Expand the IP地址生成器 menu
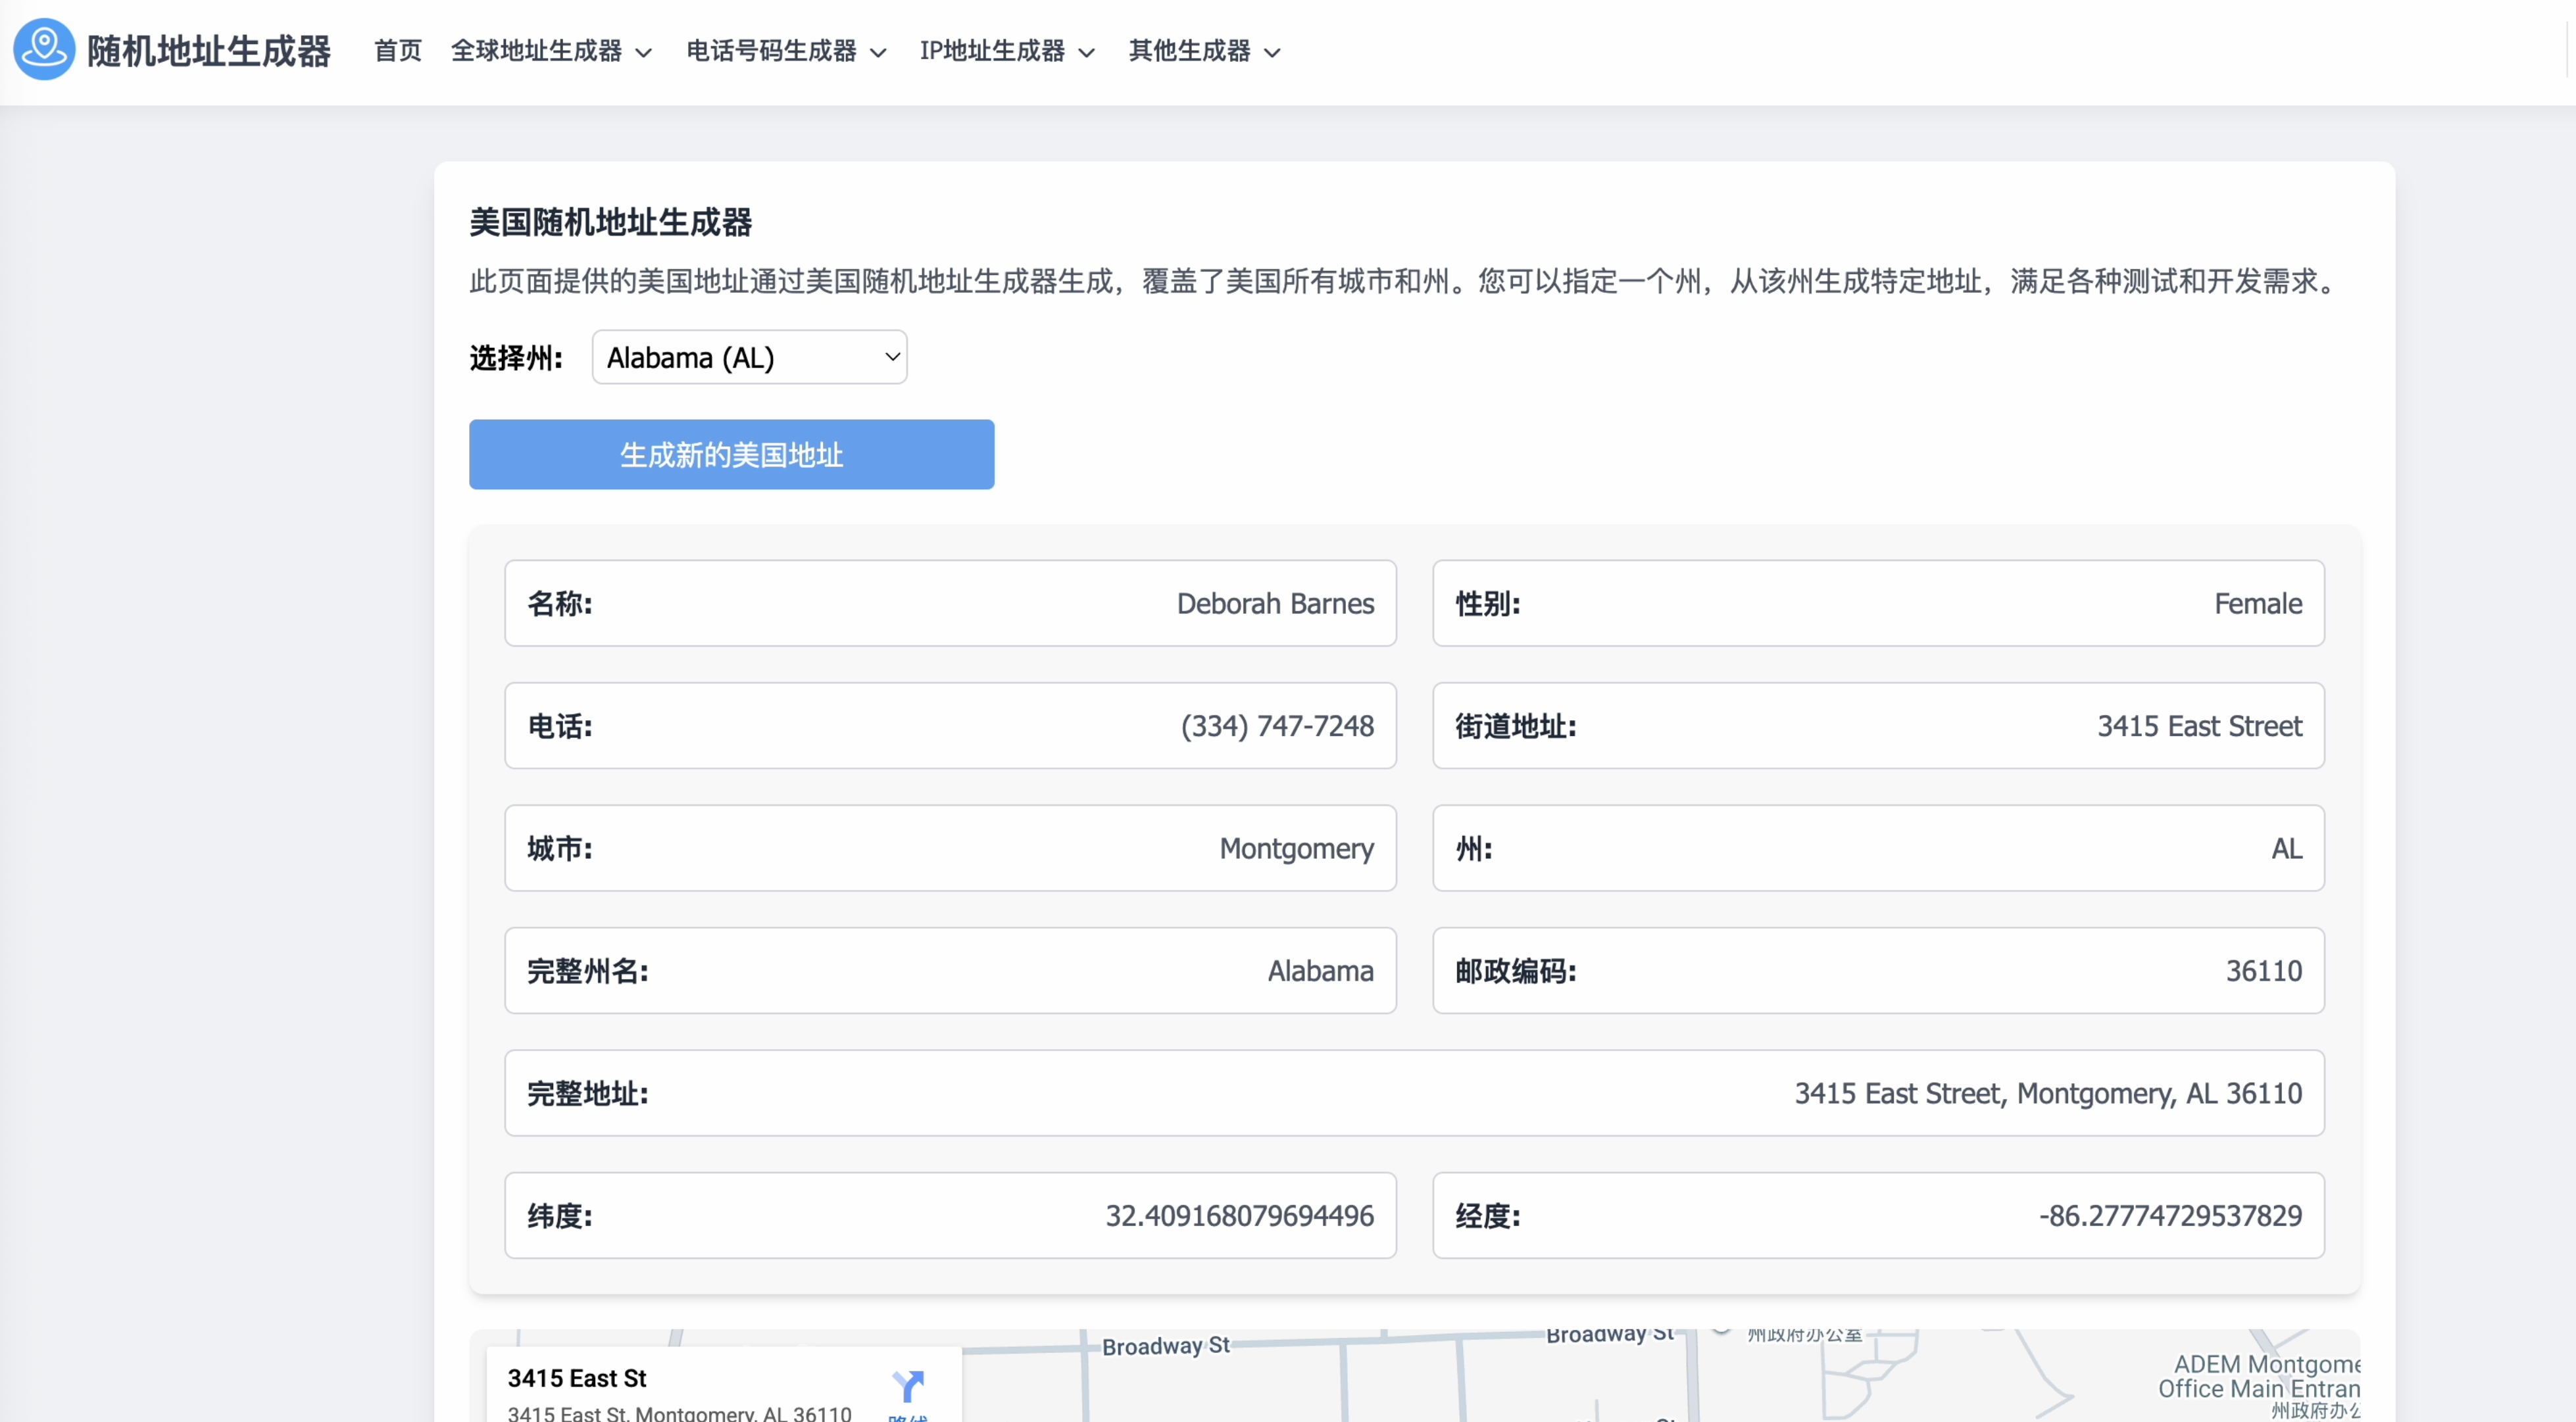Screen dimensions: 2576x1422 tap(1007, 51)
